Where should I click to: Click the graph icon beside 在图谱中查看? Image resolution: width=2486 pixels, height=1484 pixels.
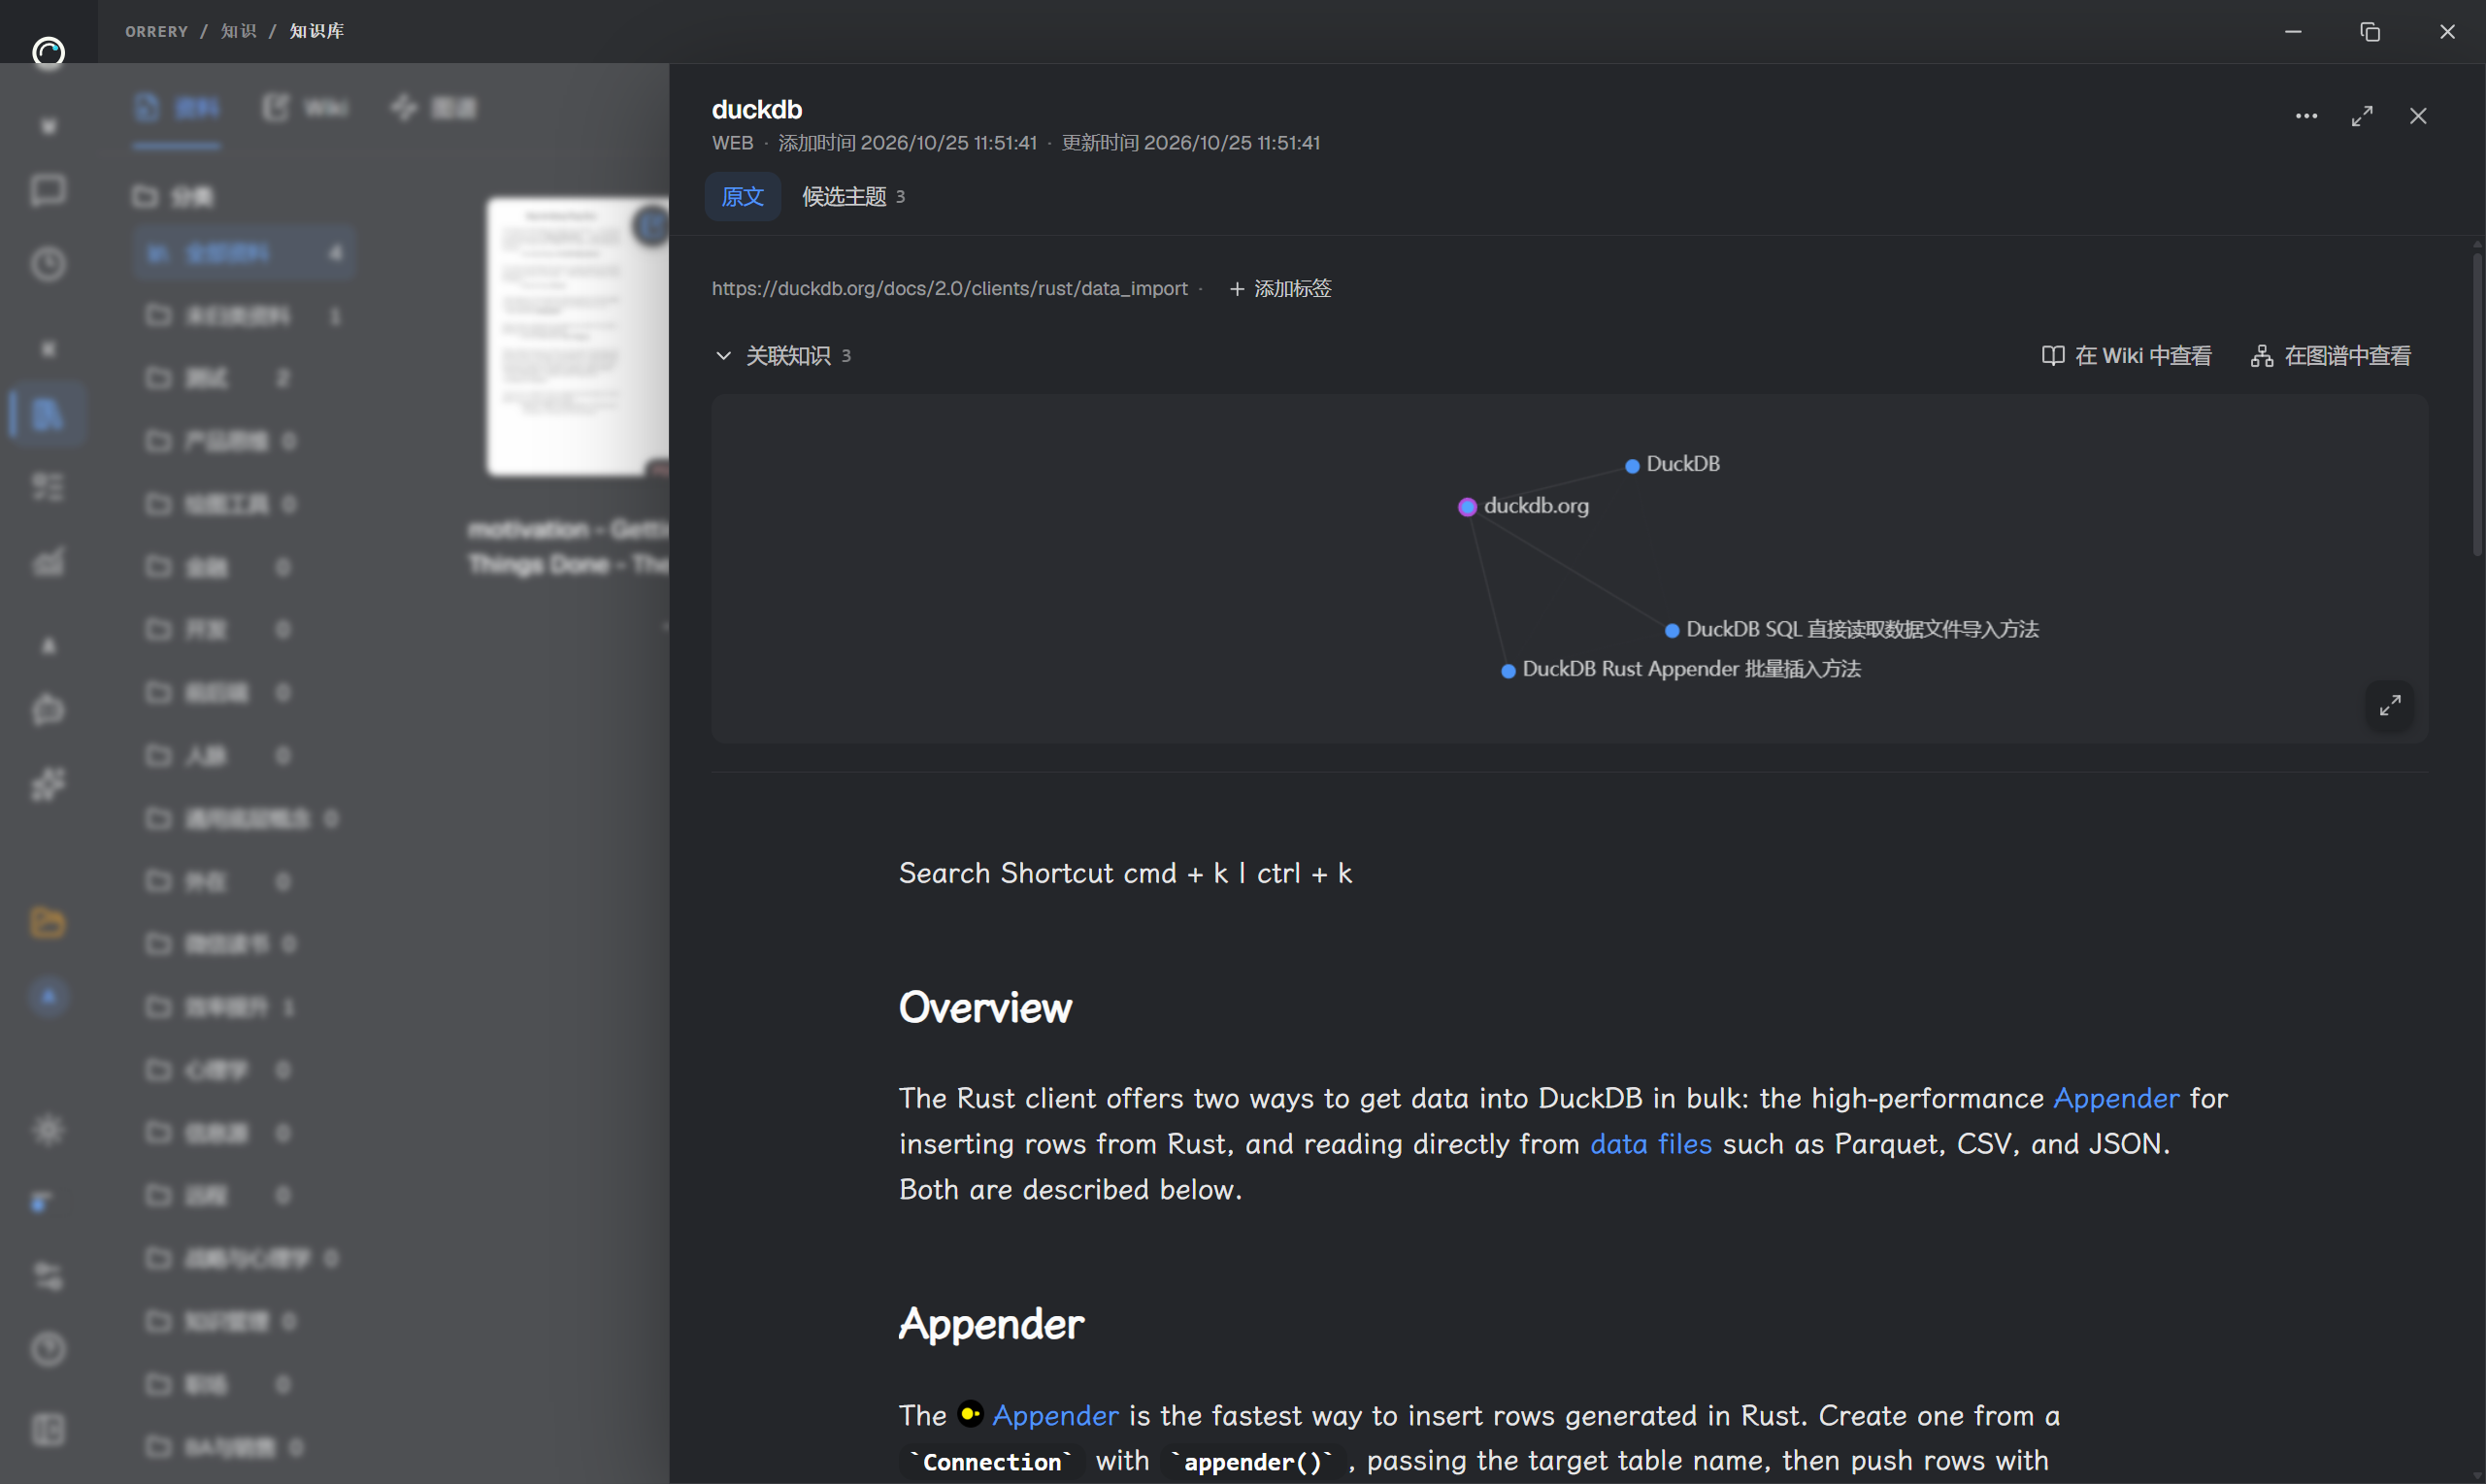pyautogui.click(x=2262, y=356)
